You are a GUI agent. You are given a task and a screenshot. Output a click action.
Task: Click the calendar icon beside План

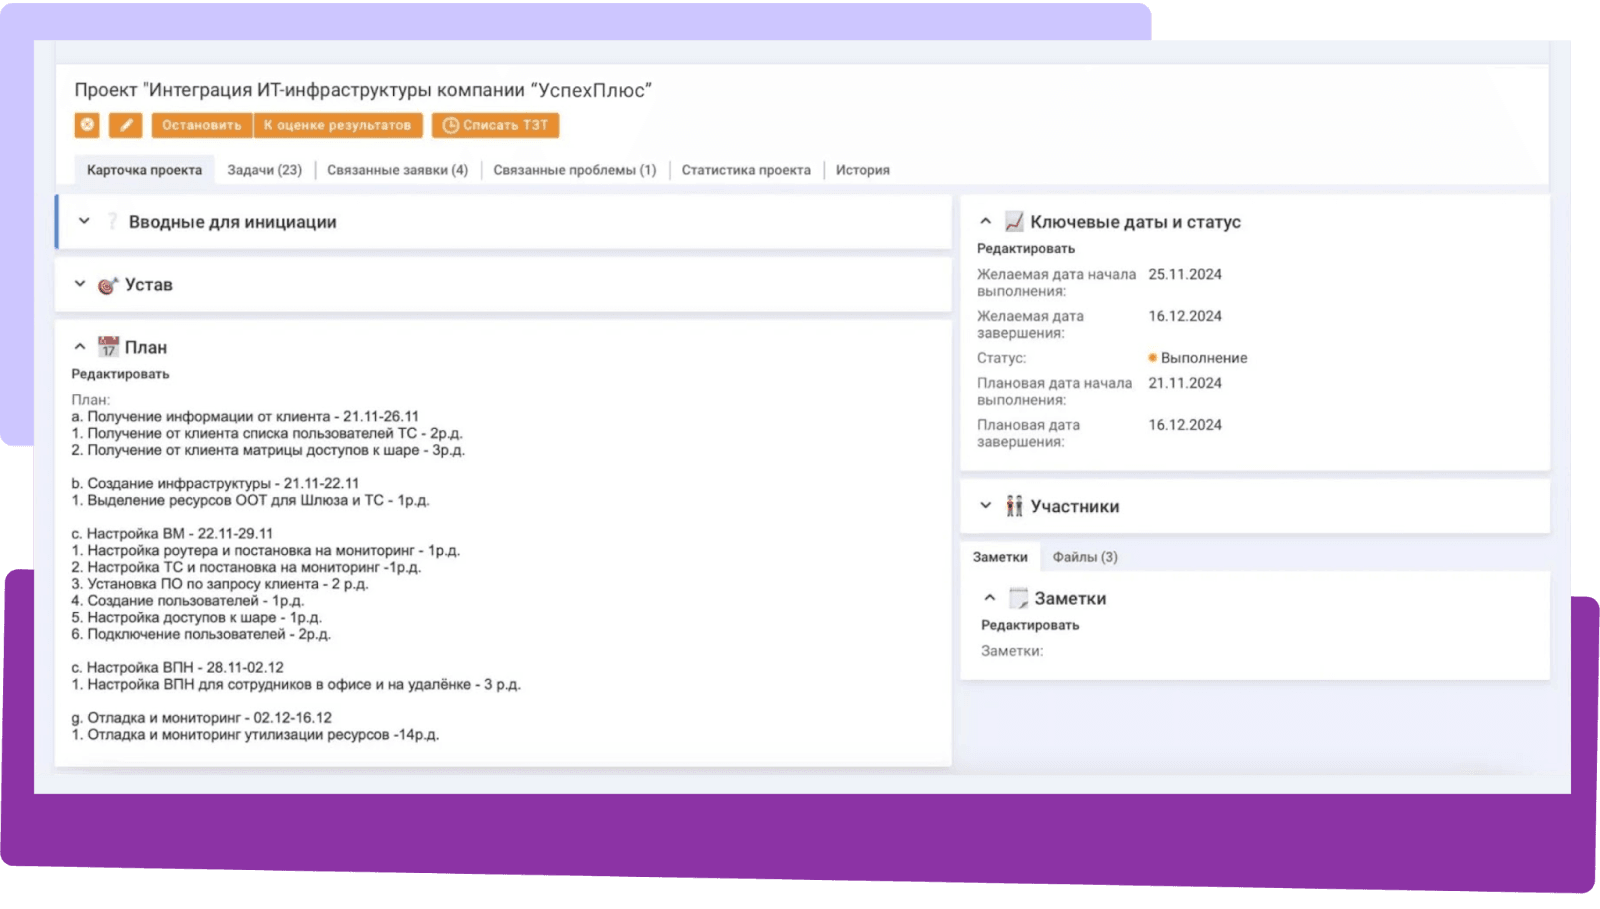coord(108,347)
